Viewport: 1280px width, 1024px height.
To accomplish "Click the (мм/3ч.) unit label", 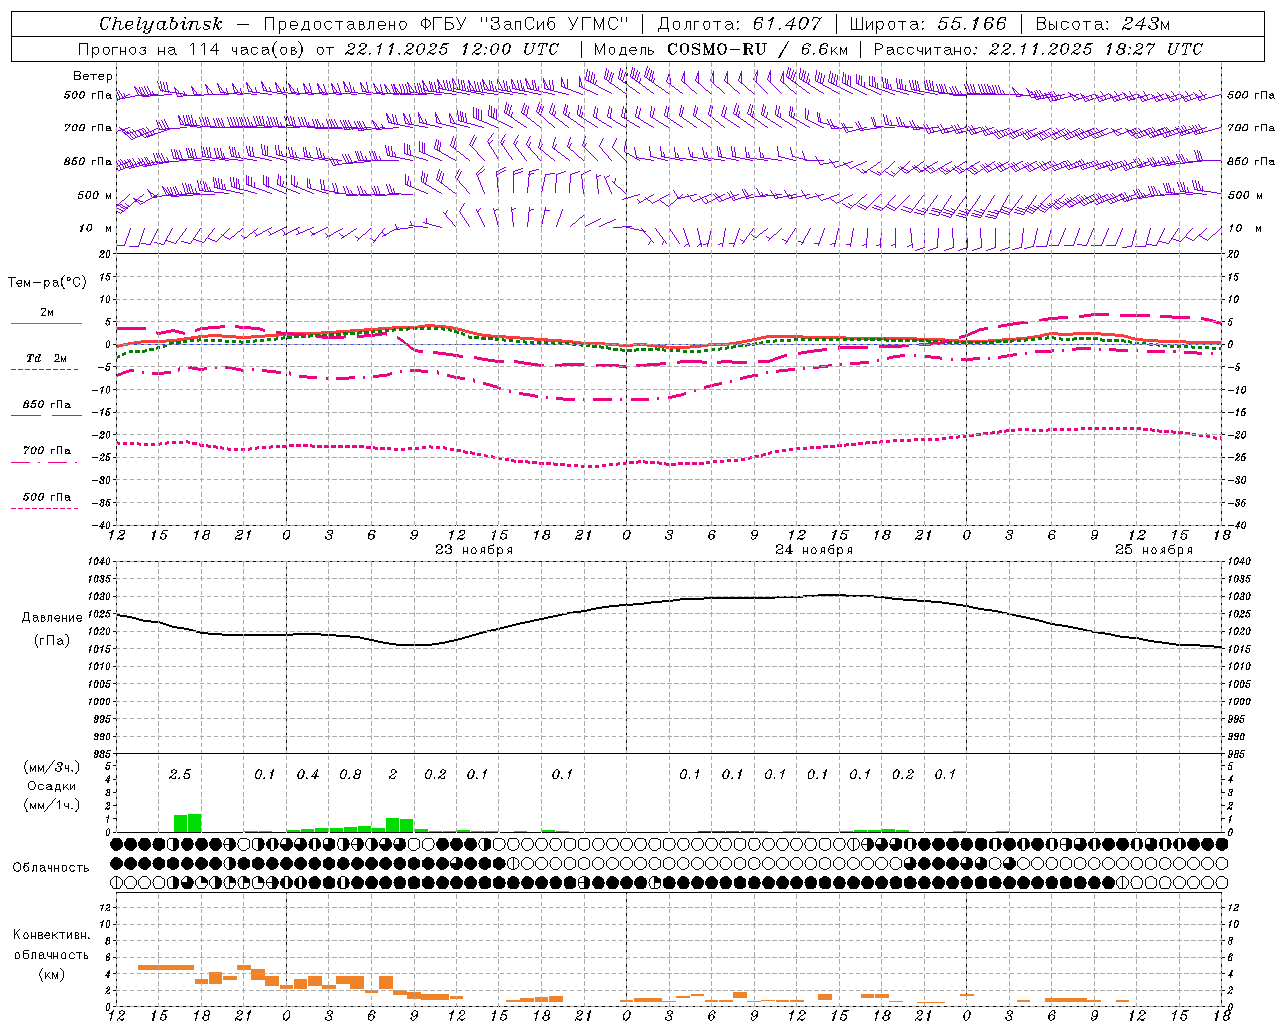I will pyautogui.click(x=51, y=767).
